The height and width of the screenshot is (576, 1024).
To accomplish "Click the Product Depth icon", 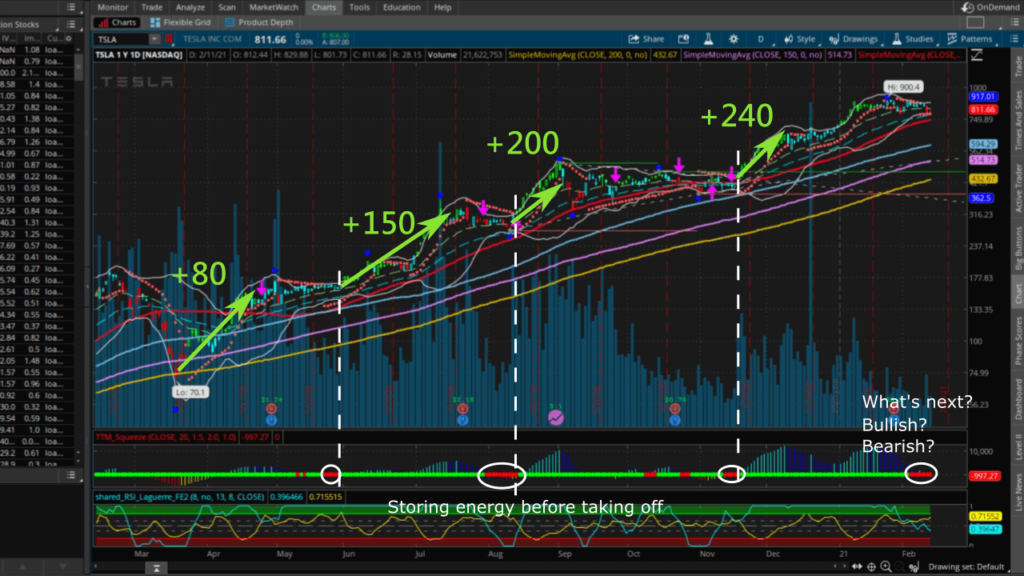I will (x=229, y=22).
